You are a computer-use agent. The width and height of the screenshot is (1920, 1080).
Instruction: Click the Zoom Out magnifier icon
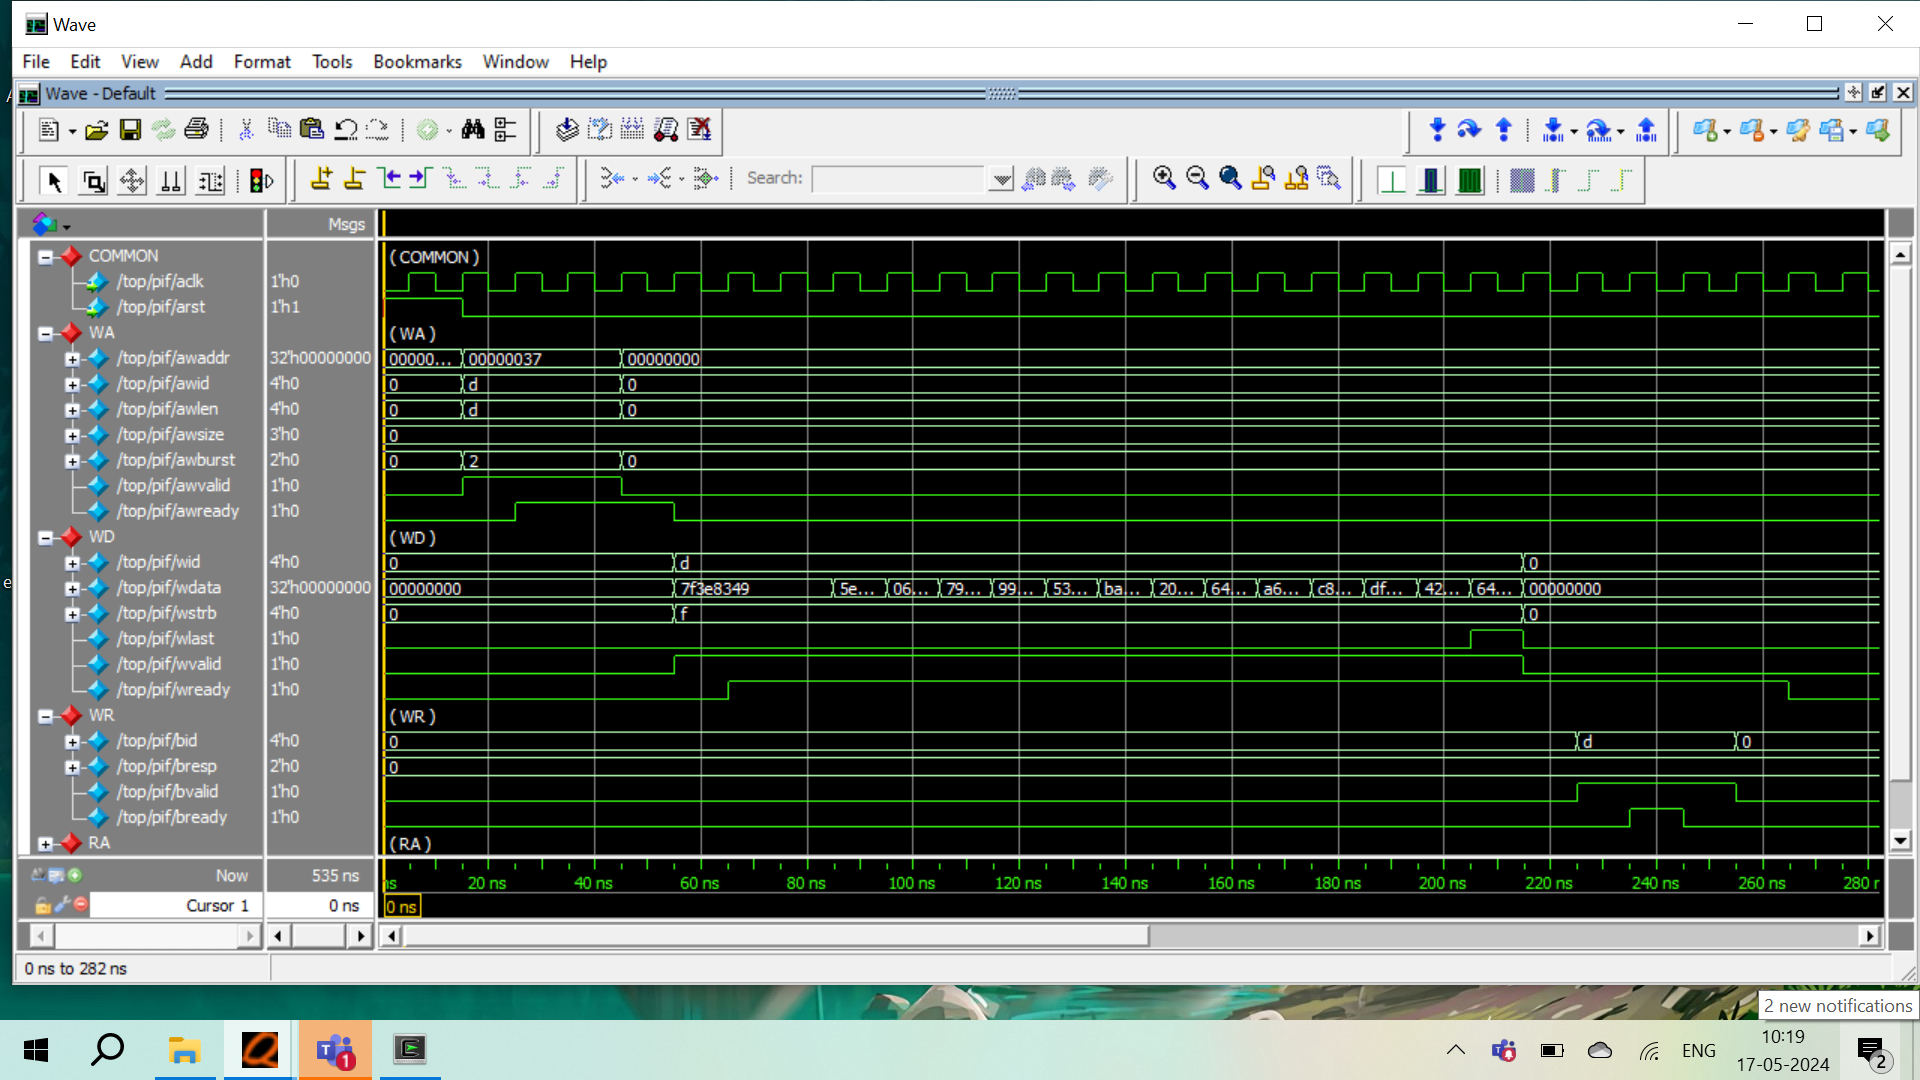(1196, 179)
